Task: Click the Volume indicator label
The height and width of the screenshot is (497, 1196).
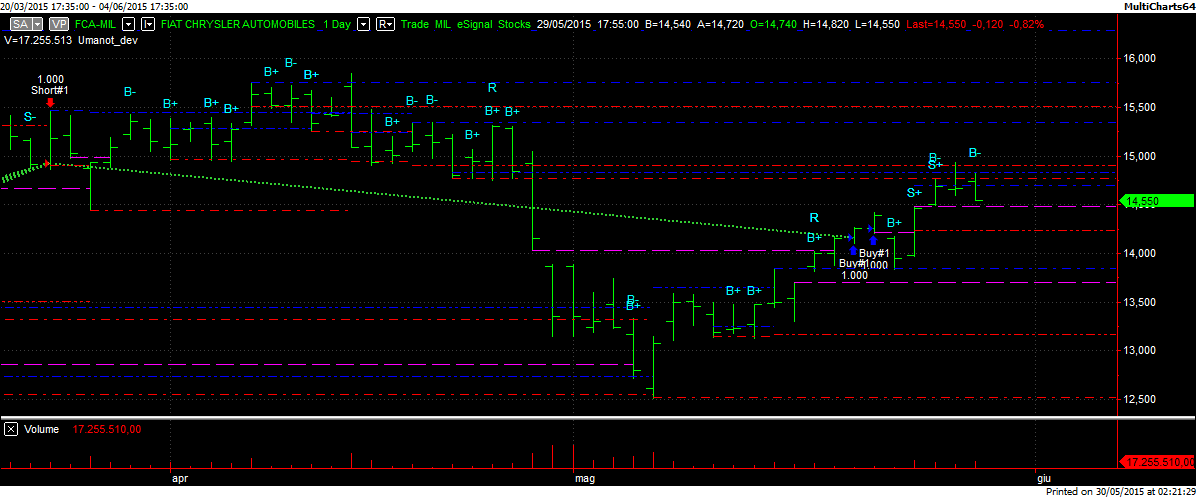Action: [x=41, y=429]
